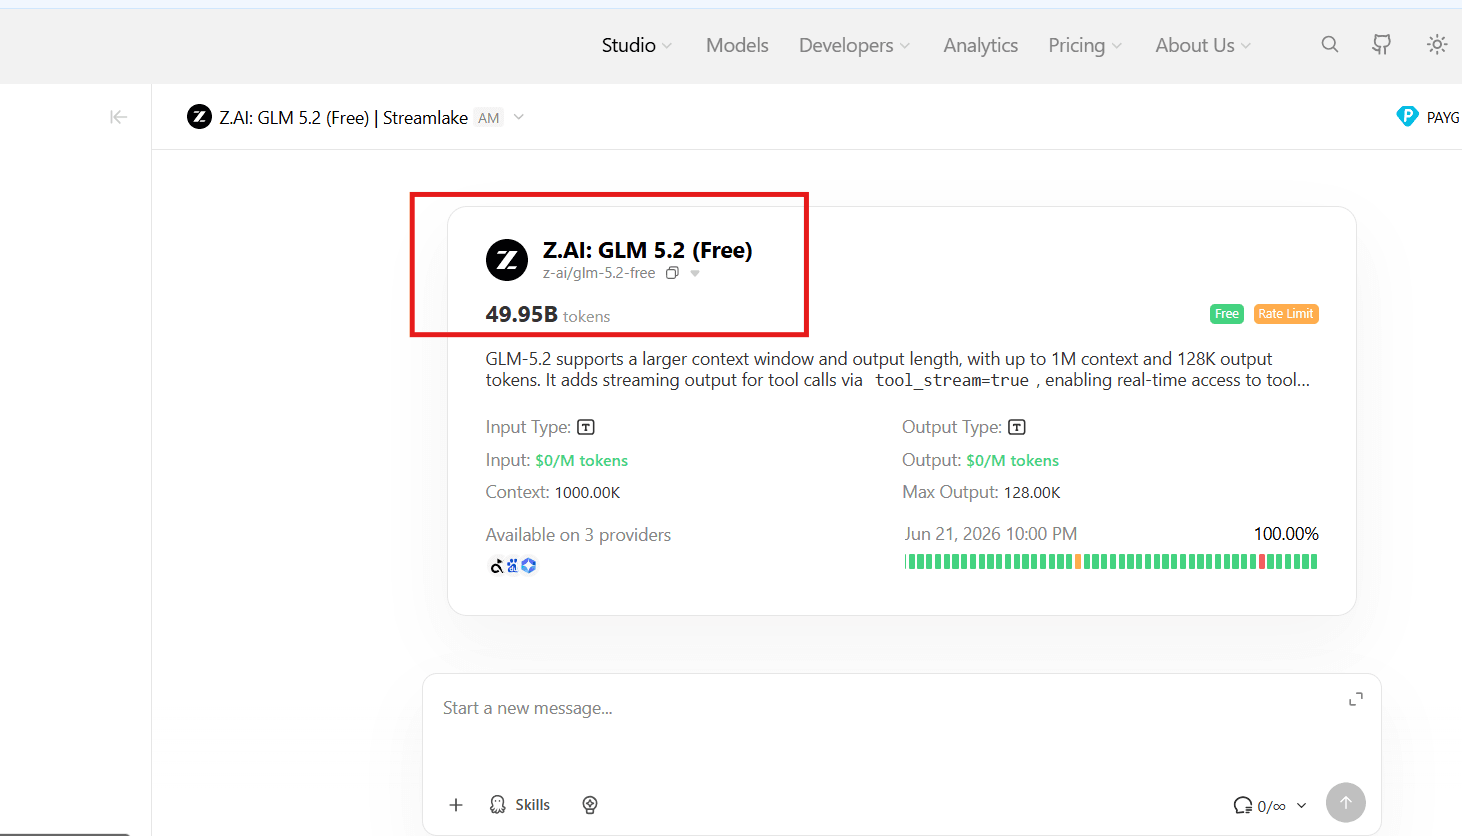Send message with the up-arrow button
This screenshot has height=836, width=1462.
1346,802
